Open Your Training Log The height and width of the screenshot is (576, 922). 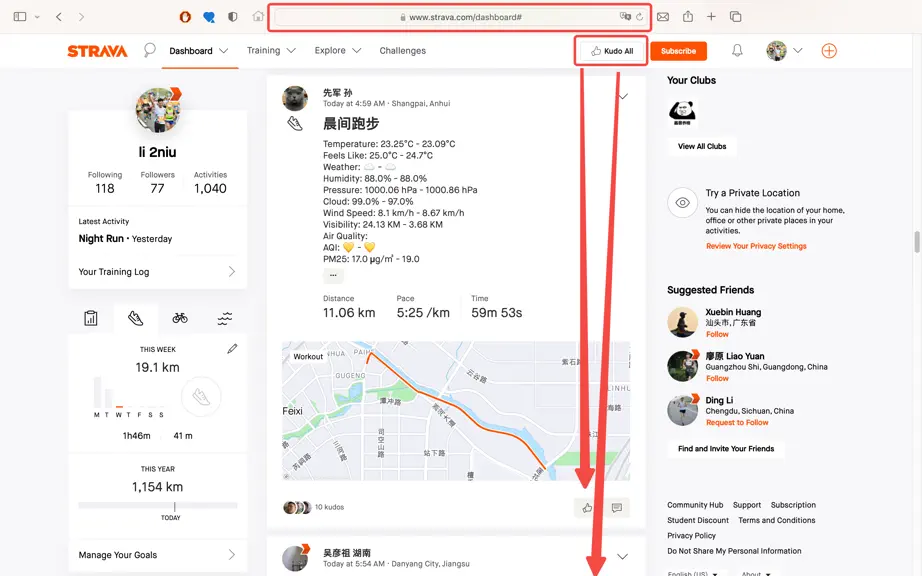157,272
